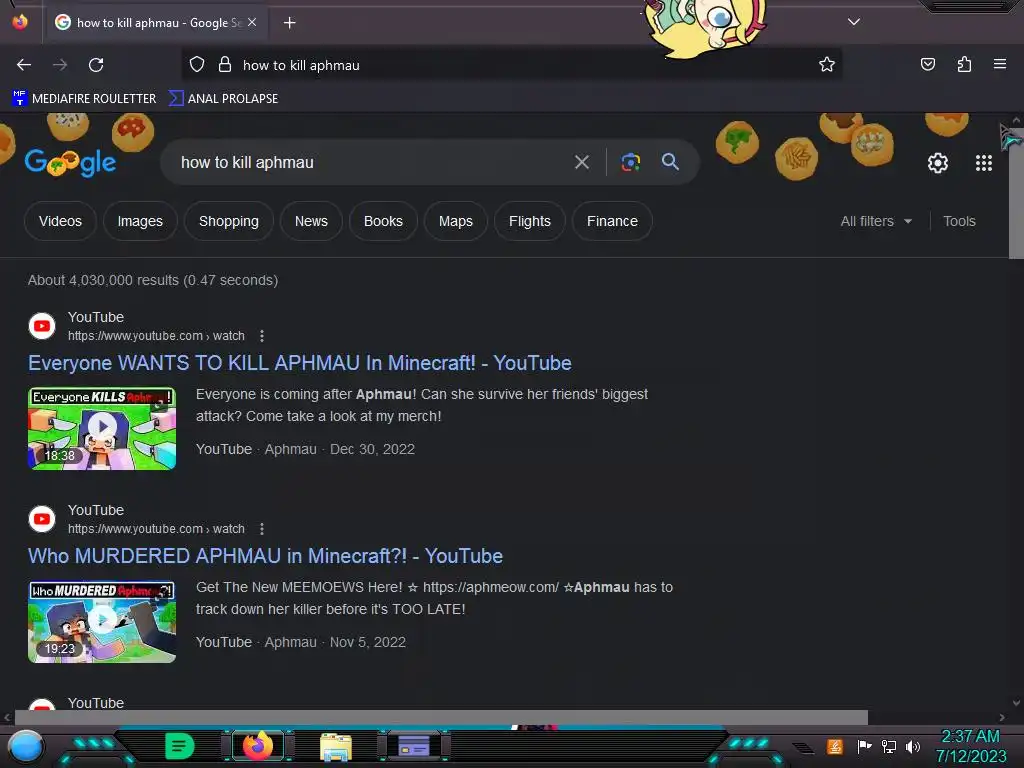Open green notes app in taskbar
The width and height of the screenshot is (1024, 768).
coord(180,746)
